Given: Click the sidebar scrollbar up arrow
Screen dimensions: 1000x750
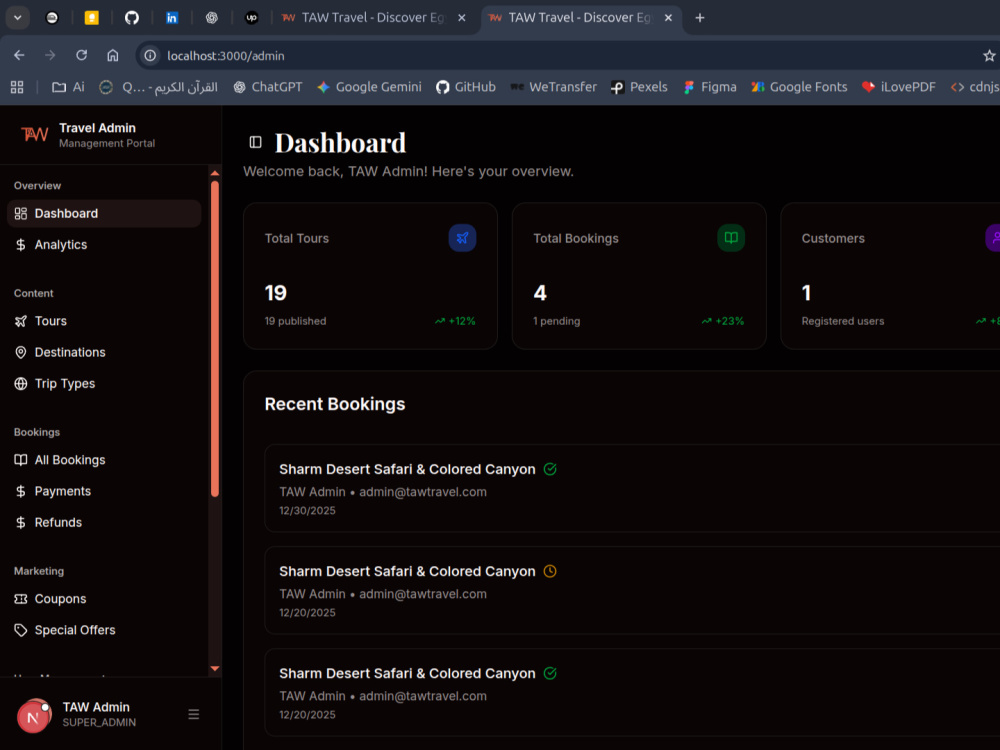Looking at the screenshot, I should pyautogui.click(x=215, y=173).
